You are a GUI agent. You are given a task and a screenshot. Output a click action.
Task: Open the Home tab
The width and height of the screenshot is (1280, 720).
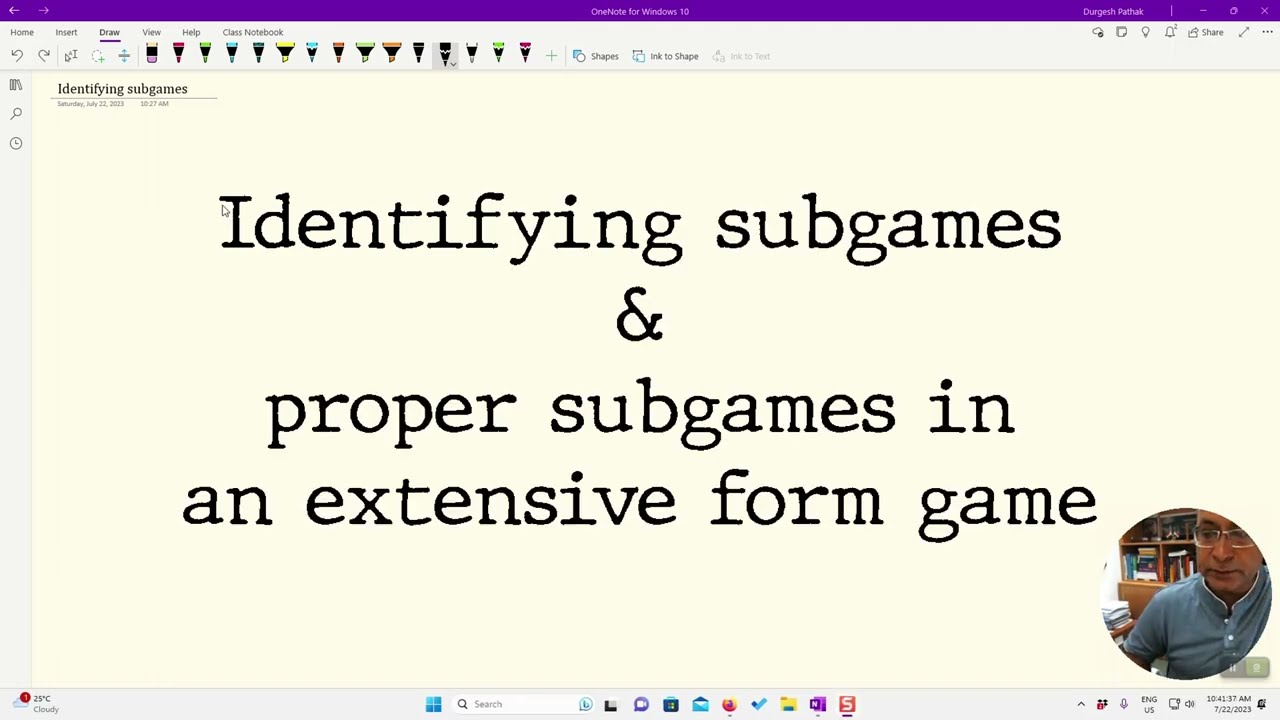click(x=22, y=32)
